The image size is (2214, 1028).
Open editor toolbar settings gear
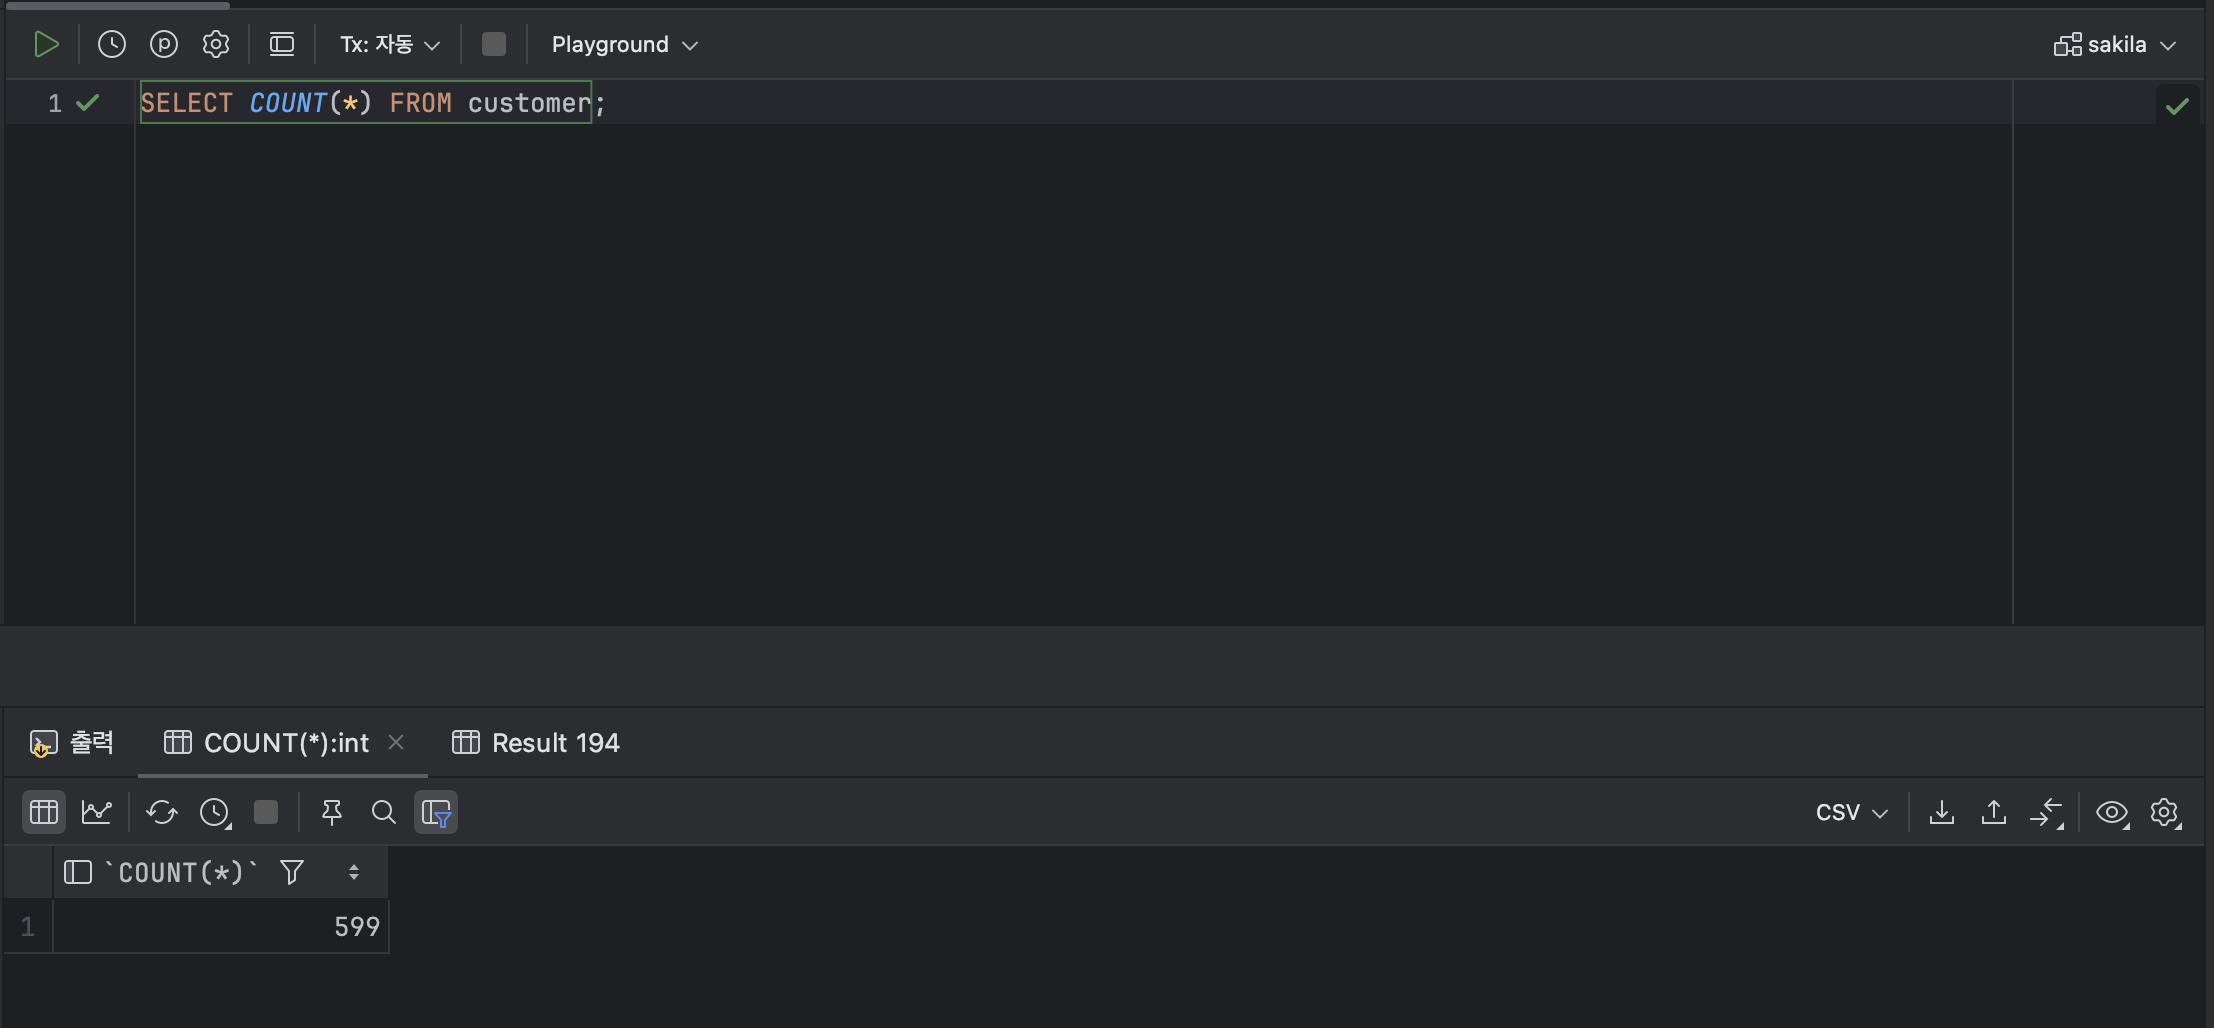216,44
